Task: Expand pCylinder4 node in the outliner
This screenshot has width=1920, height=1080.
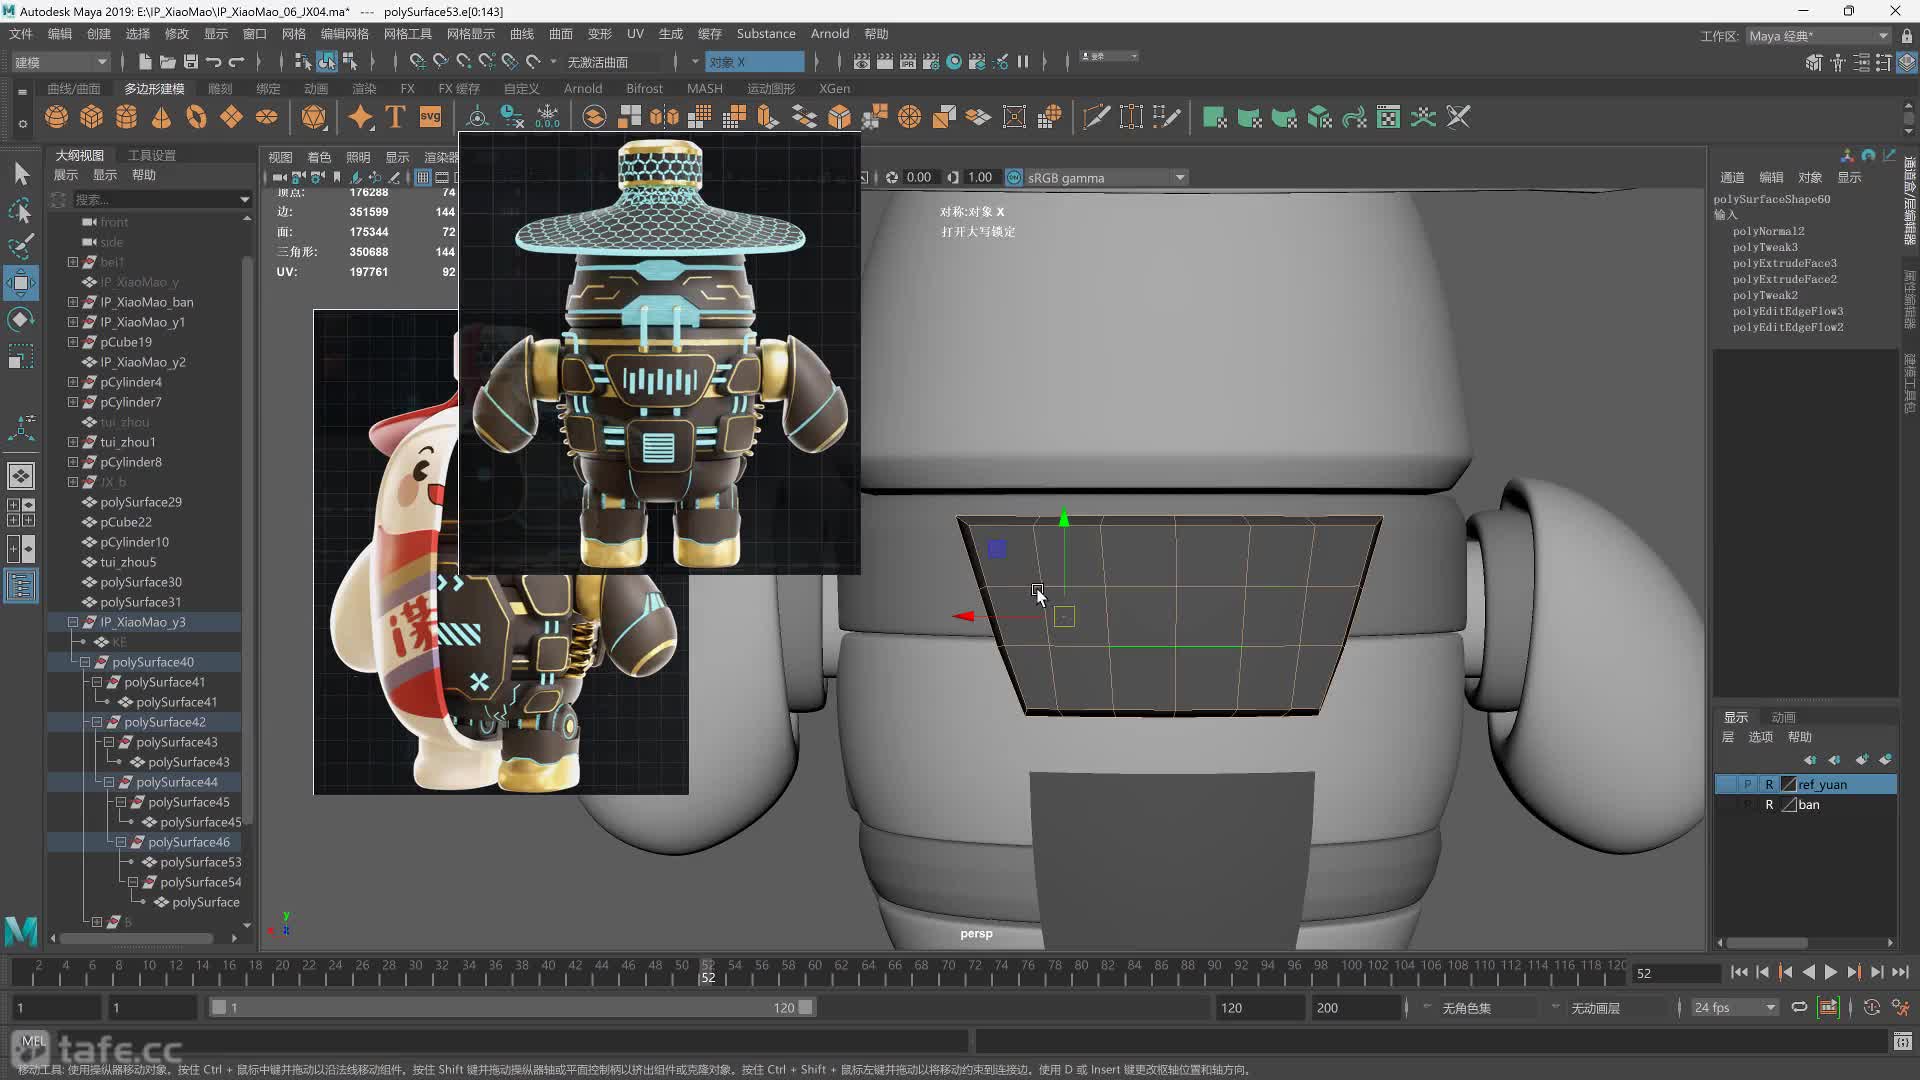Action: [x=73, y=382]
